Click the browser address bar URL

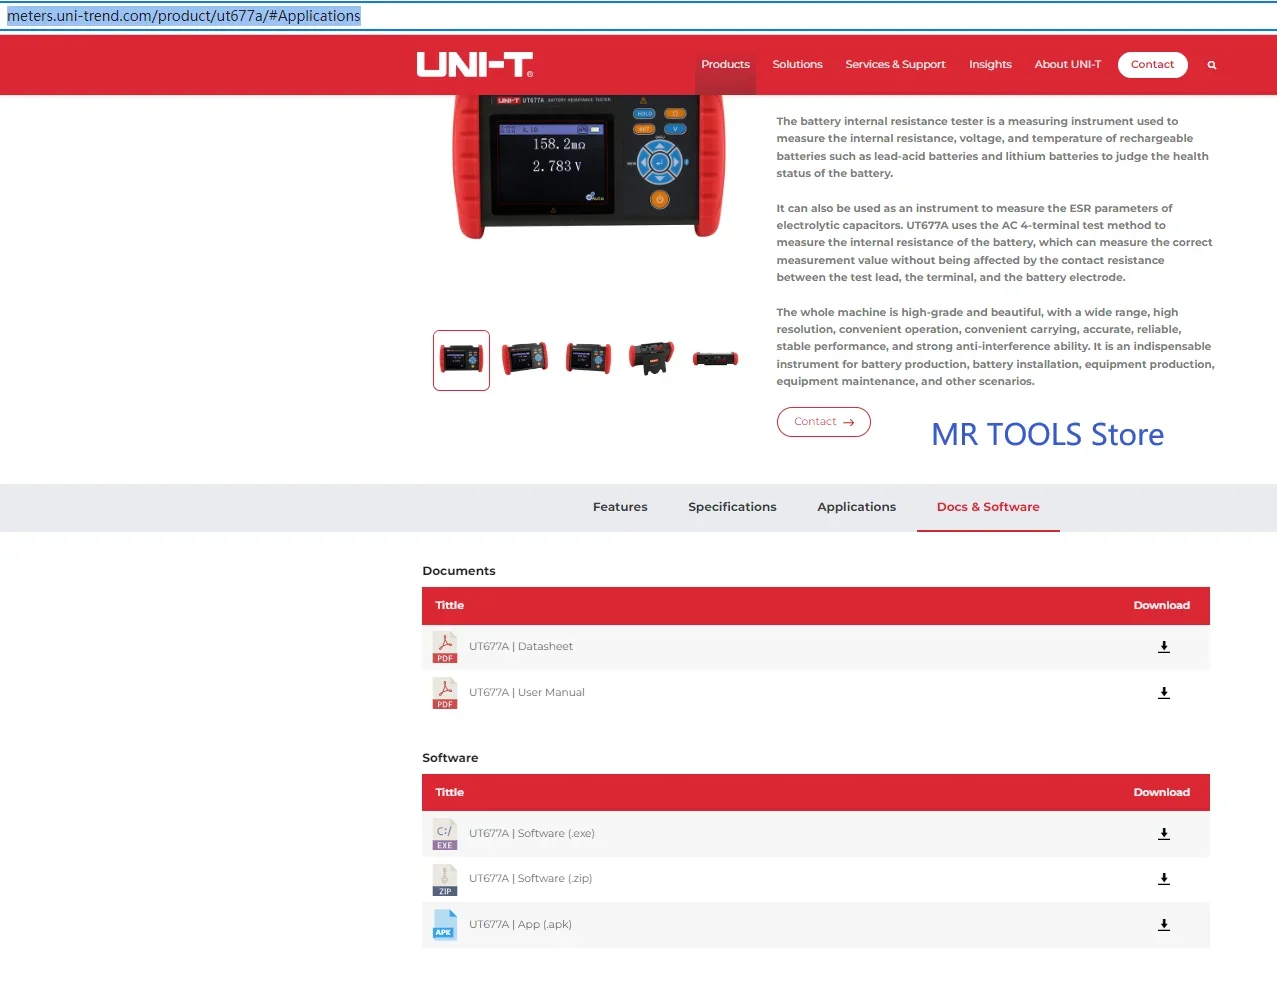183,16
